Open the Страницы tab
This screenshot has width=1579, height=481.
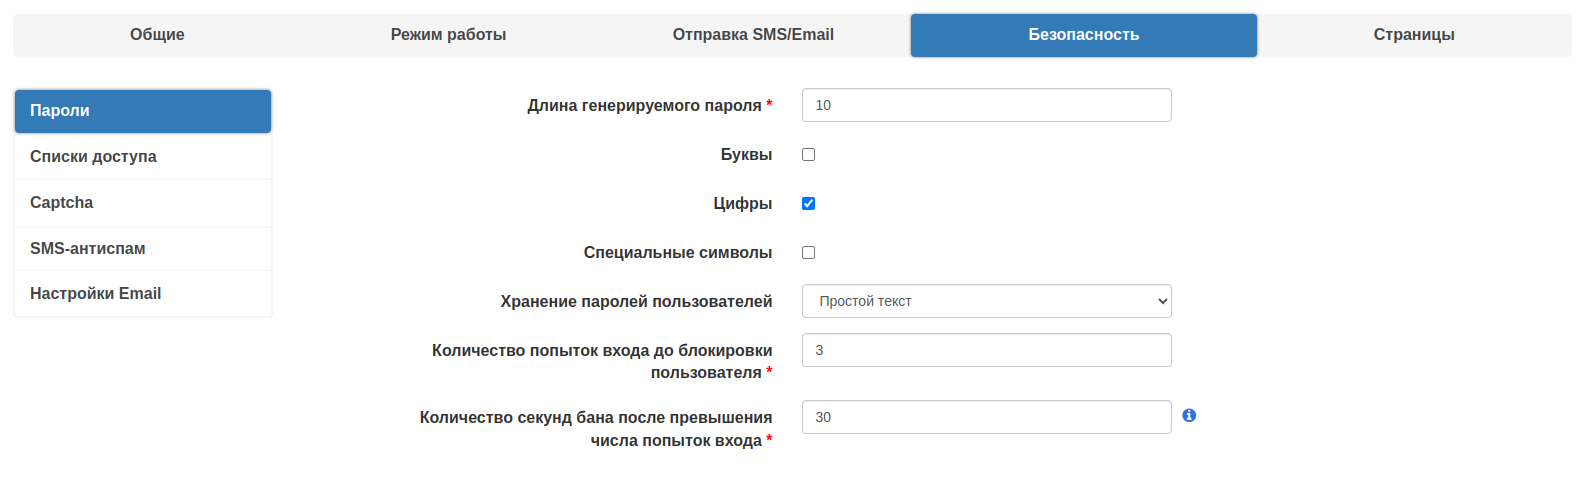pyautogui.click(x=1413, y=35)
